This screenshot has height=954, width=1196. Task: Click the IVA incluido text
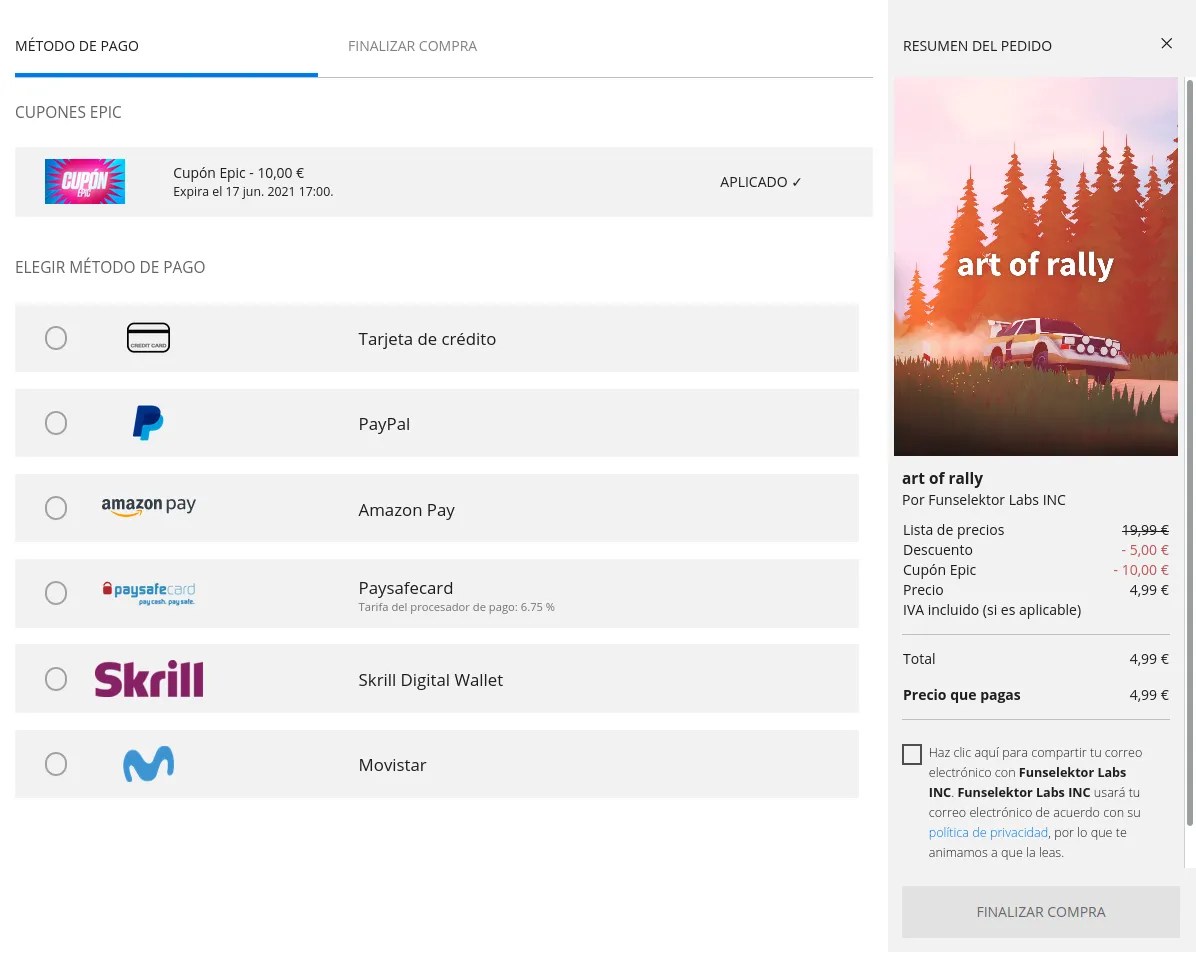(x=992, y=610)
